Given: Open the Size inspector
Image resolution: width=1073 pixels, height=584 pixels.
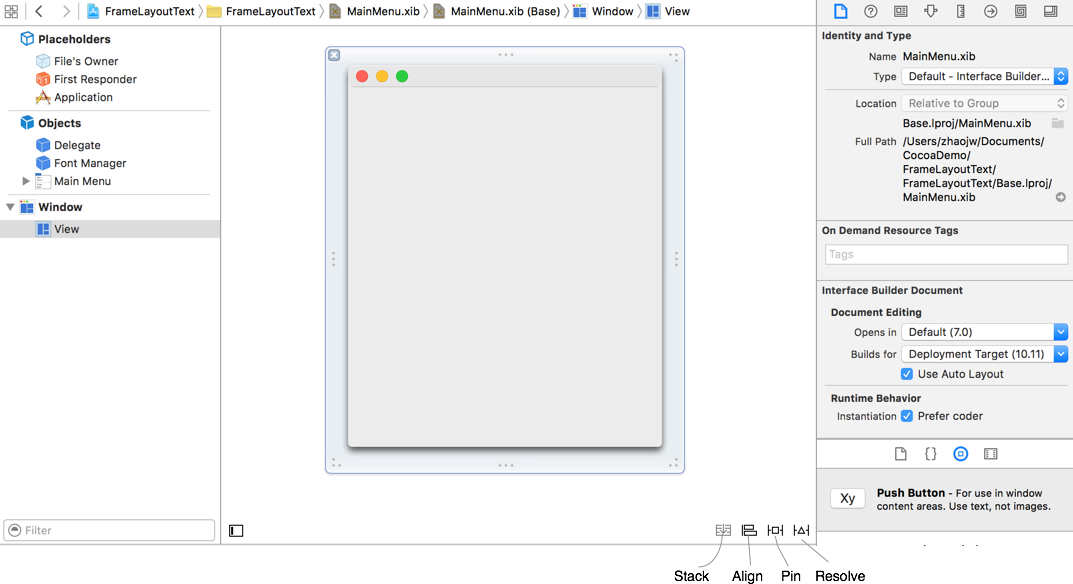Looking at the screenshot, I should [x=959, y=11].
